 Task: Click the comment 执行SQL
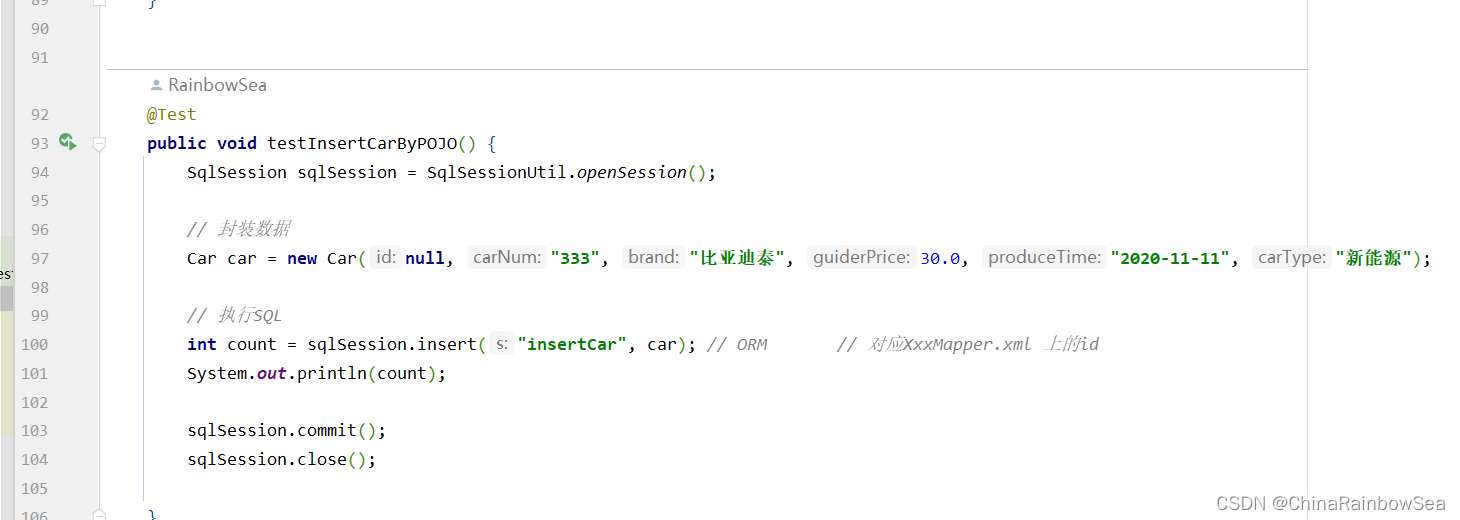(235, 315)
